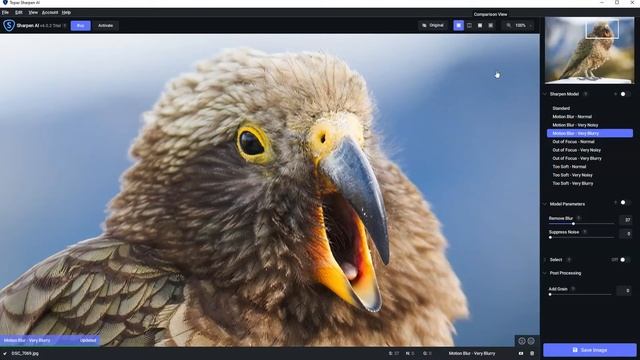Click help icon next to Sharpen Model
This screenshot has width=640, height=360.
coord(585,94)
